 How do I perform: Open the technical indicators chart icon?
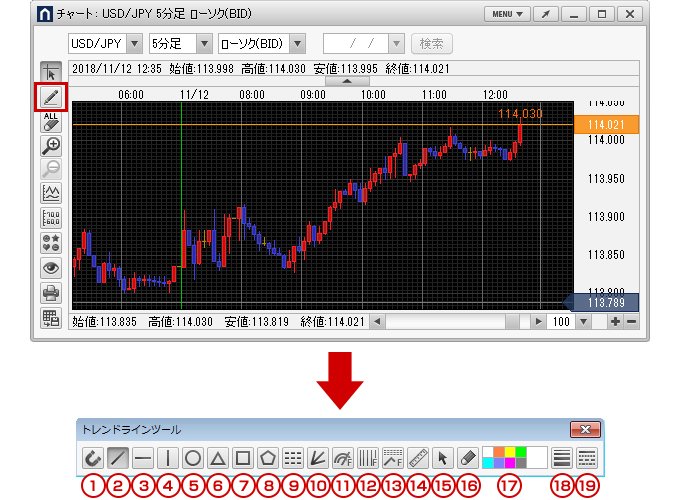[x=51, y=194]
